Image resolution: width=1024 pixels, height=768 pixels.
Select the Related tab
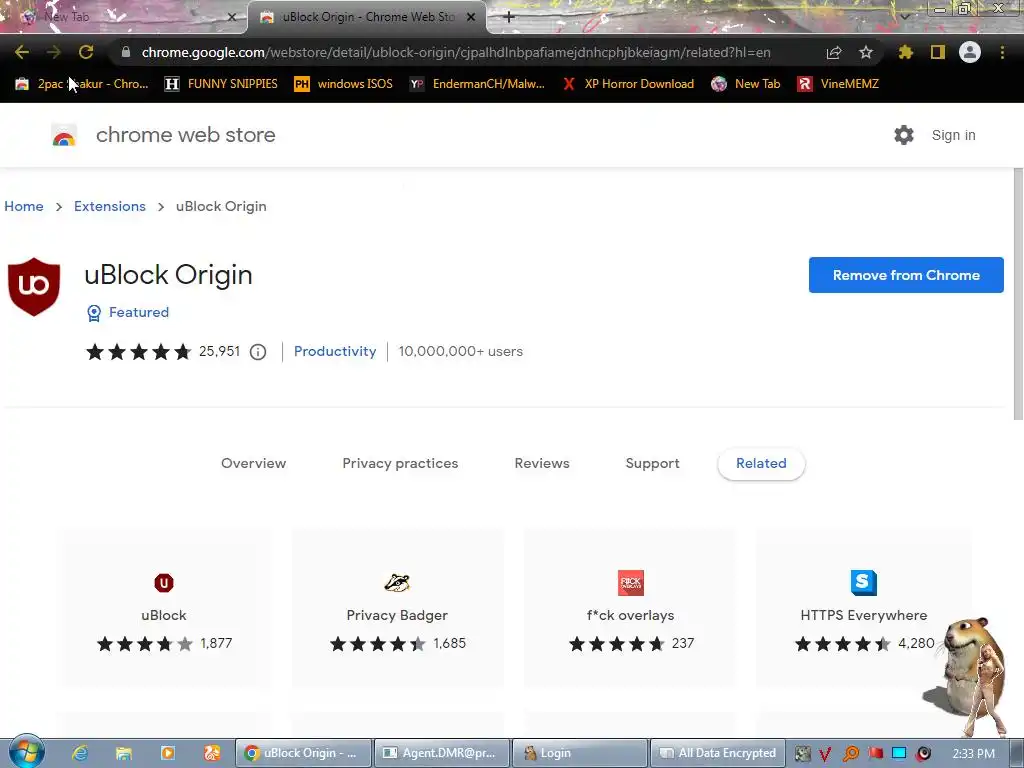click(x=761, y=464)
